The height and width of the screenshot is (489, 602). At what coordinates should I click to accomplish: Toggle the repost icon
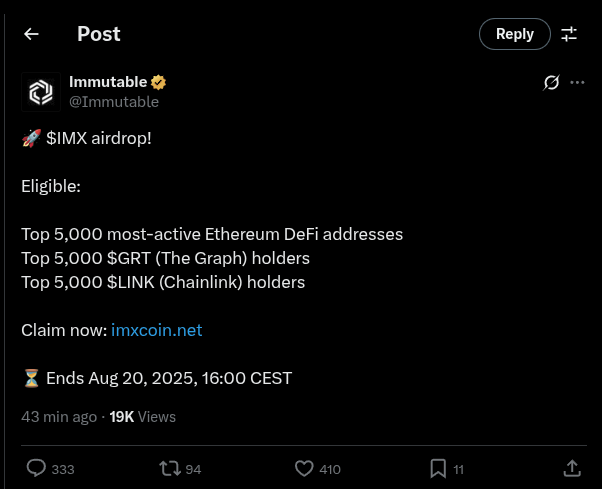[x=170, y=468]
